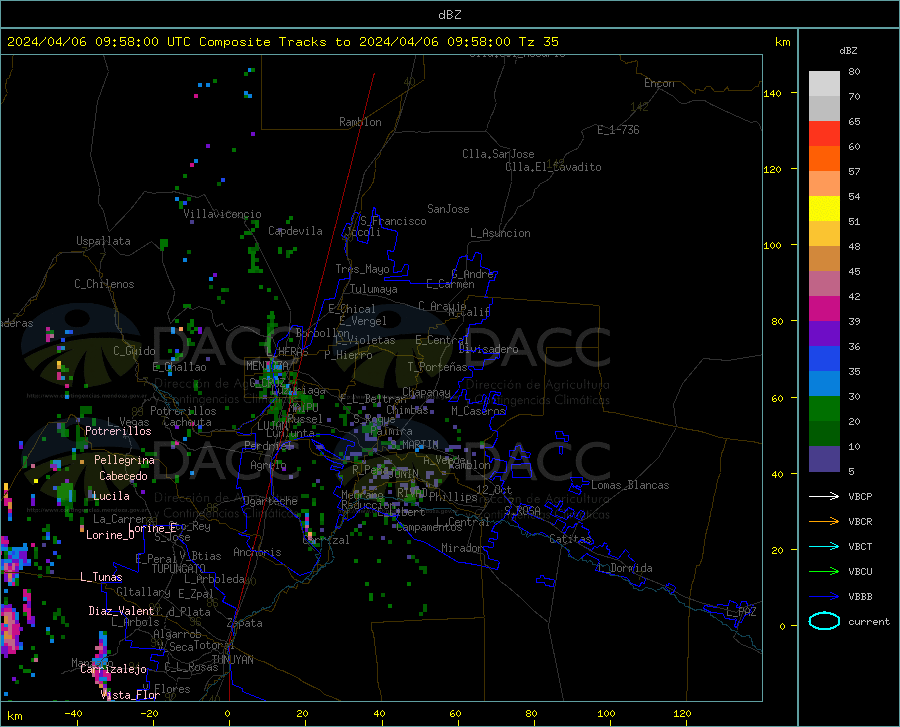
Task: Click the 'Lomas_Blancas' map label
Action: click(x=630, y=485)
